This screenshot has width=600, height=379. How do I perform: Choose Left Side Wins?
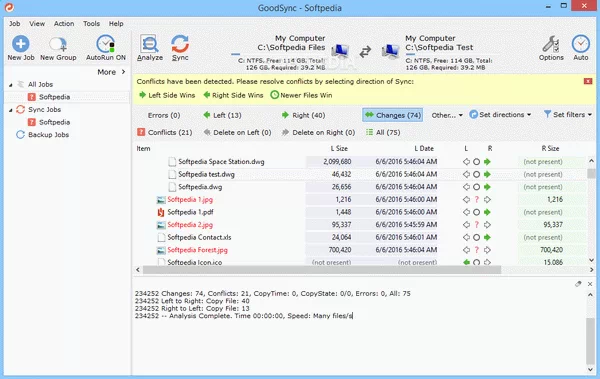click(x=167, y=95)
